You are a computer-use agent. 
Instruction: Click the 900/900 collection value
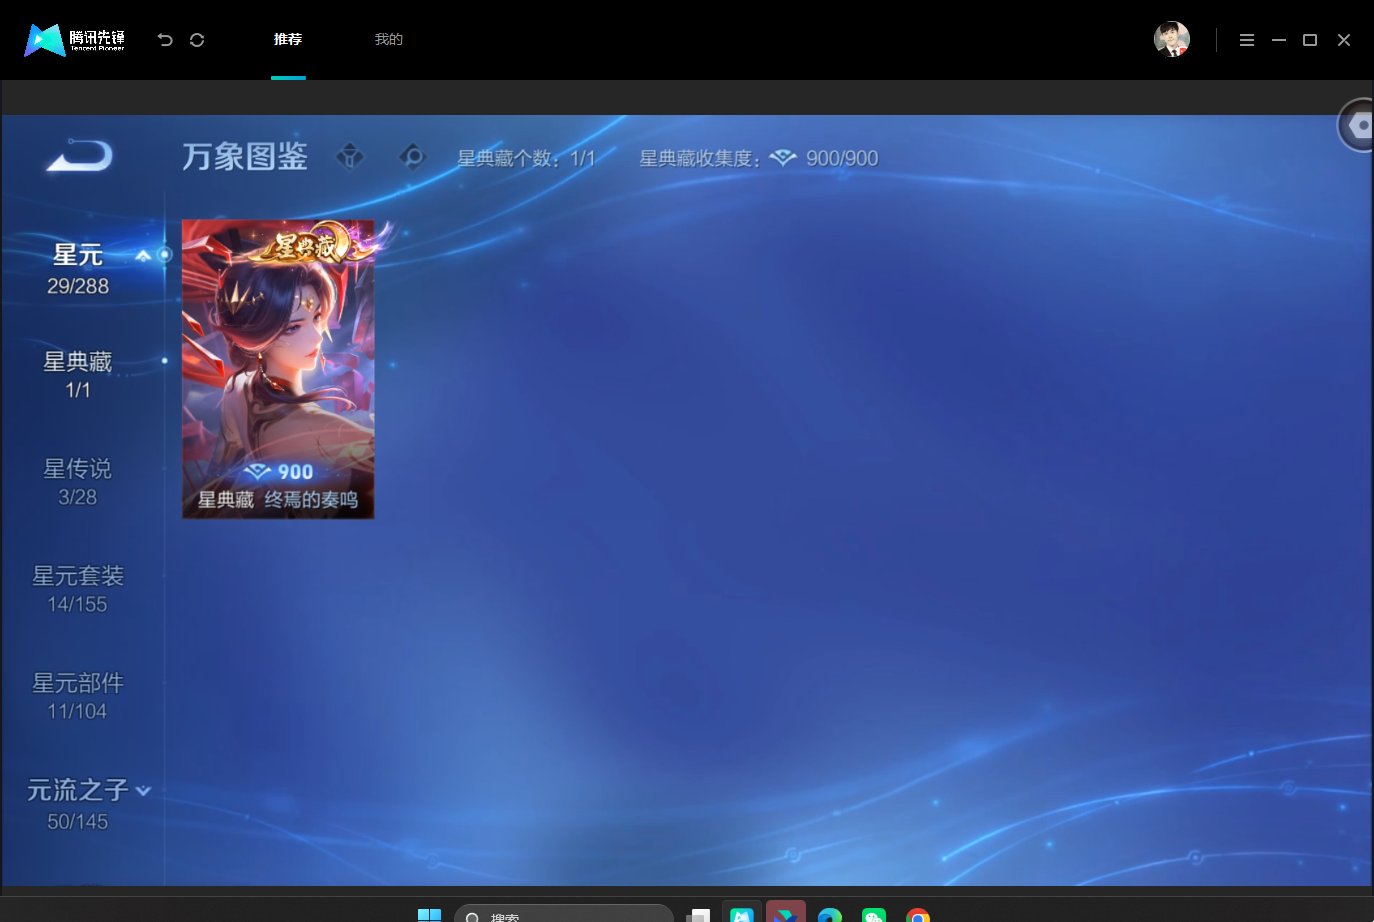[842, 158]
